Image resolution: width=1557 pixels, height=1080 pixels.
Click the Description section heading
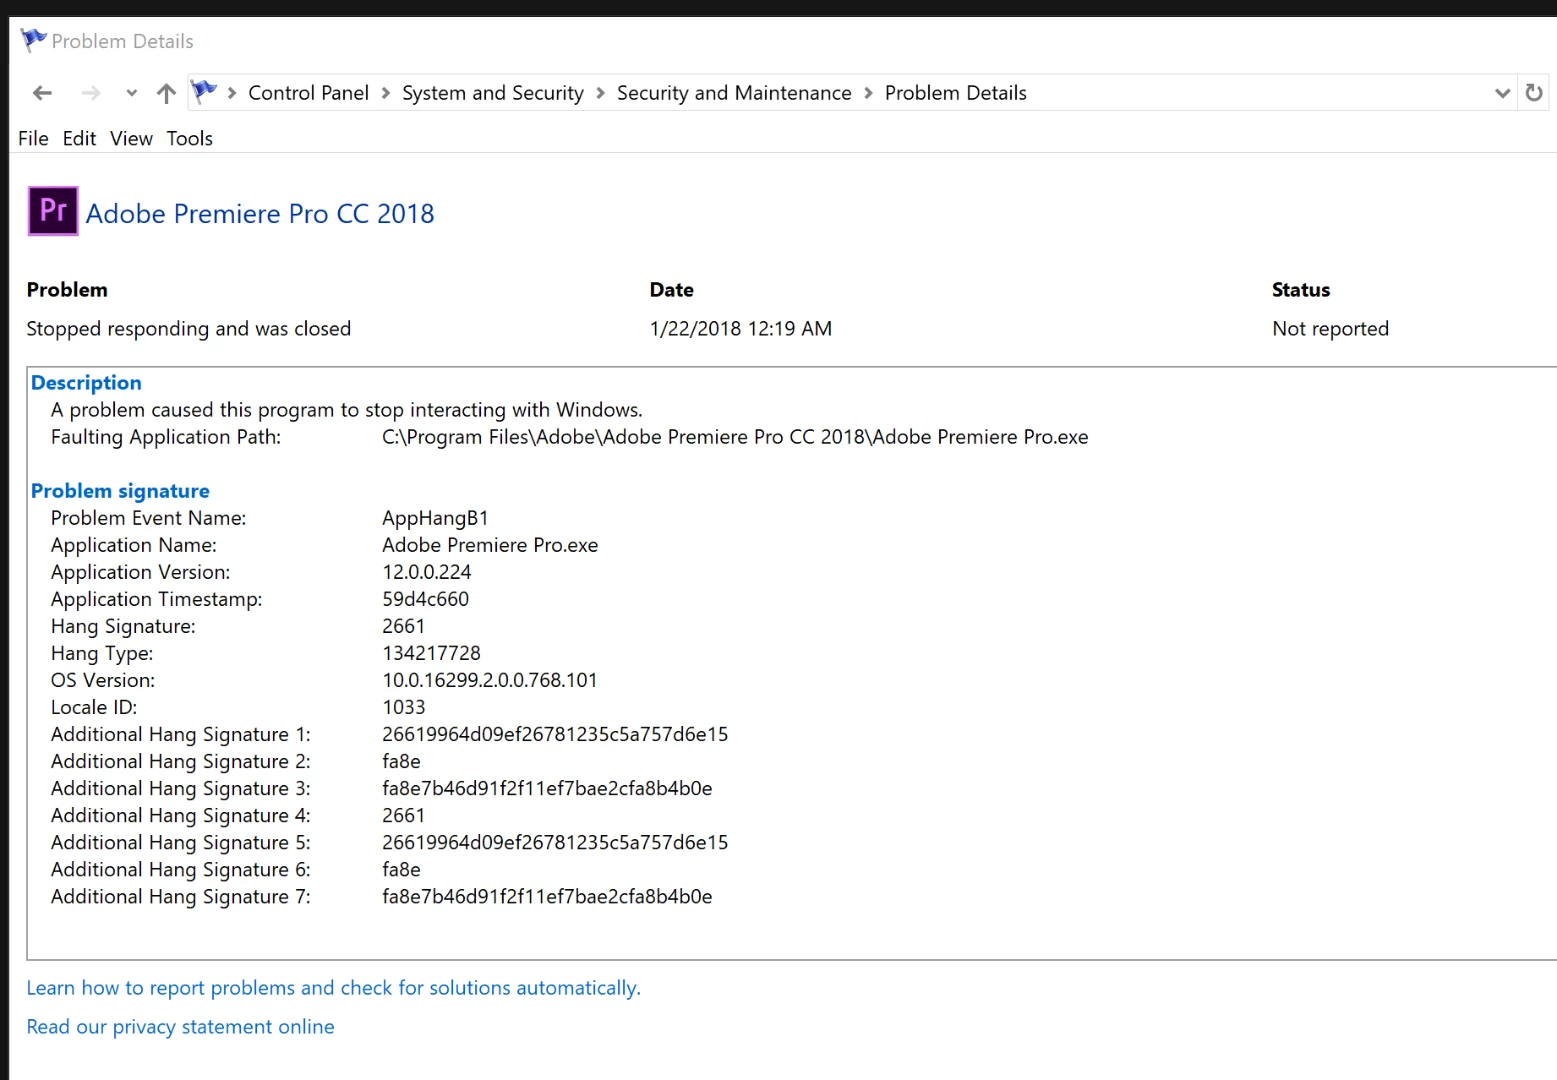[86, 383]
